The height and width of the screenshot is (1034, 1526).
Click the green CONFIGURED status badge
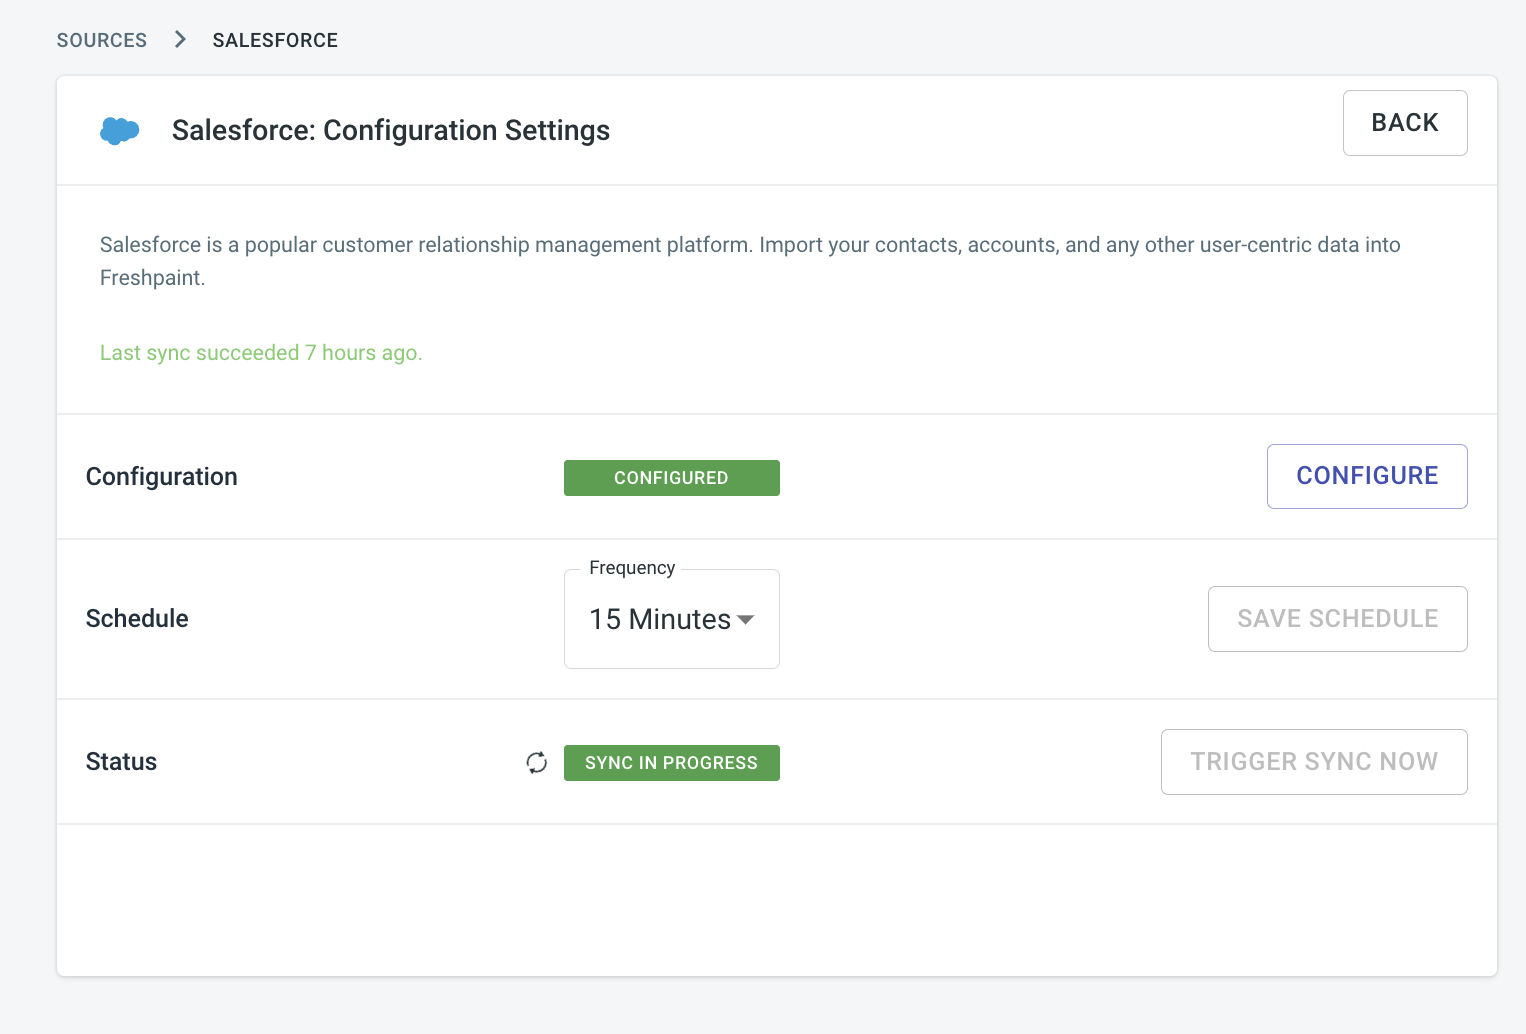click(671, 478)
